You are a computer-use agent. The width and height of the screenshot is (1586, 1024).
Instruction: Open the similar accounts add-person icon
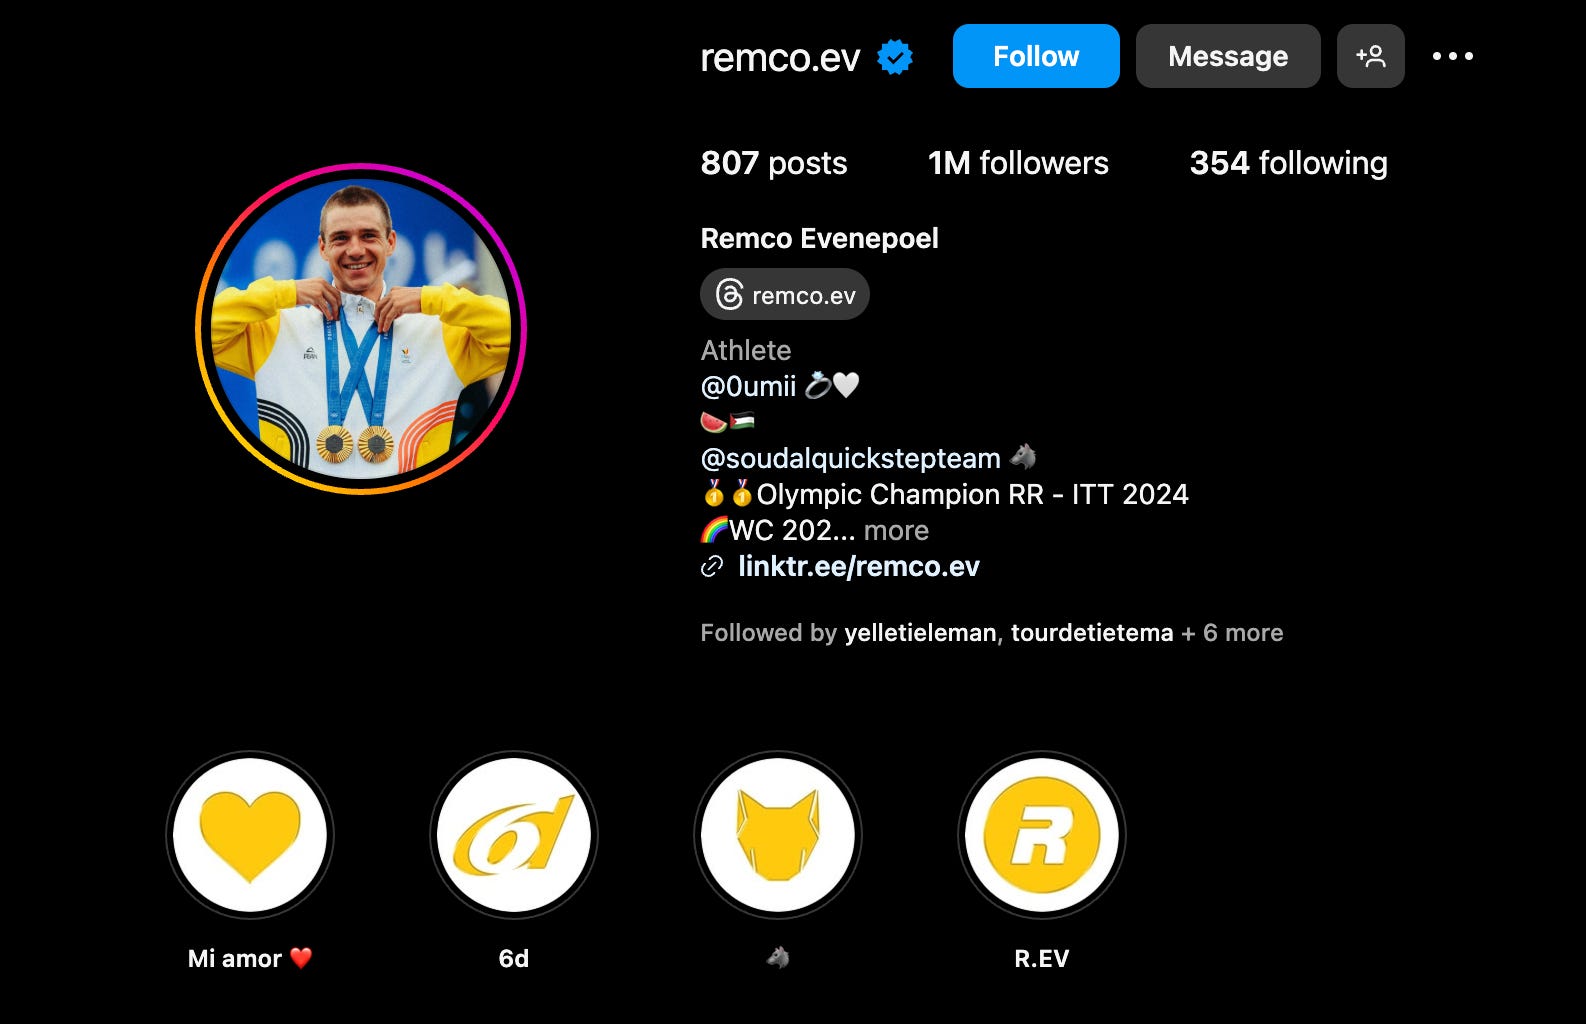(1370, 56)
